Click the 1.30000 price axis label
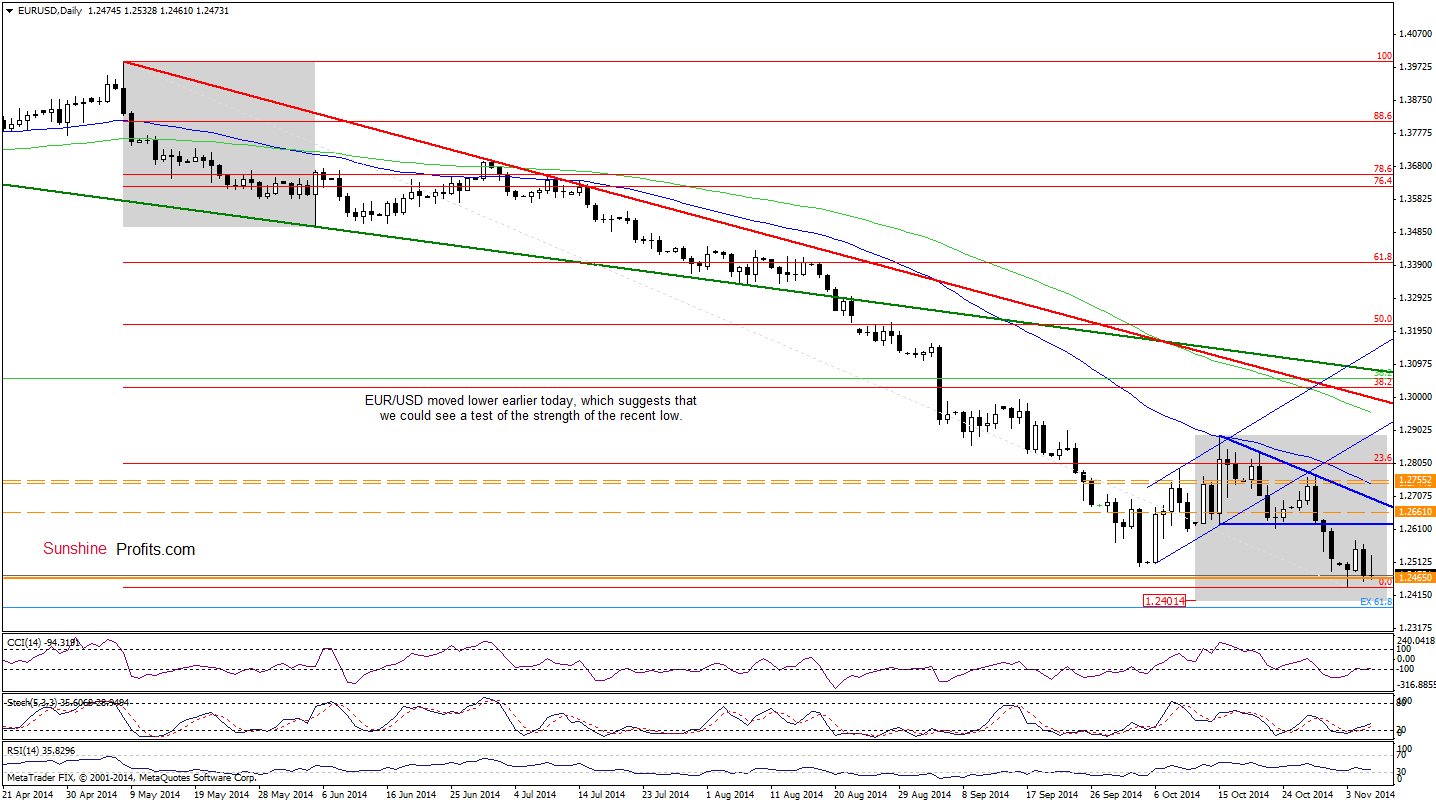The width and height of the screenshot is (1436, 803). pyautogui.click(x=1417, y=397)
